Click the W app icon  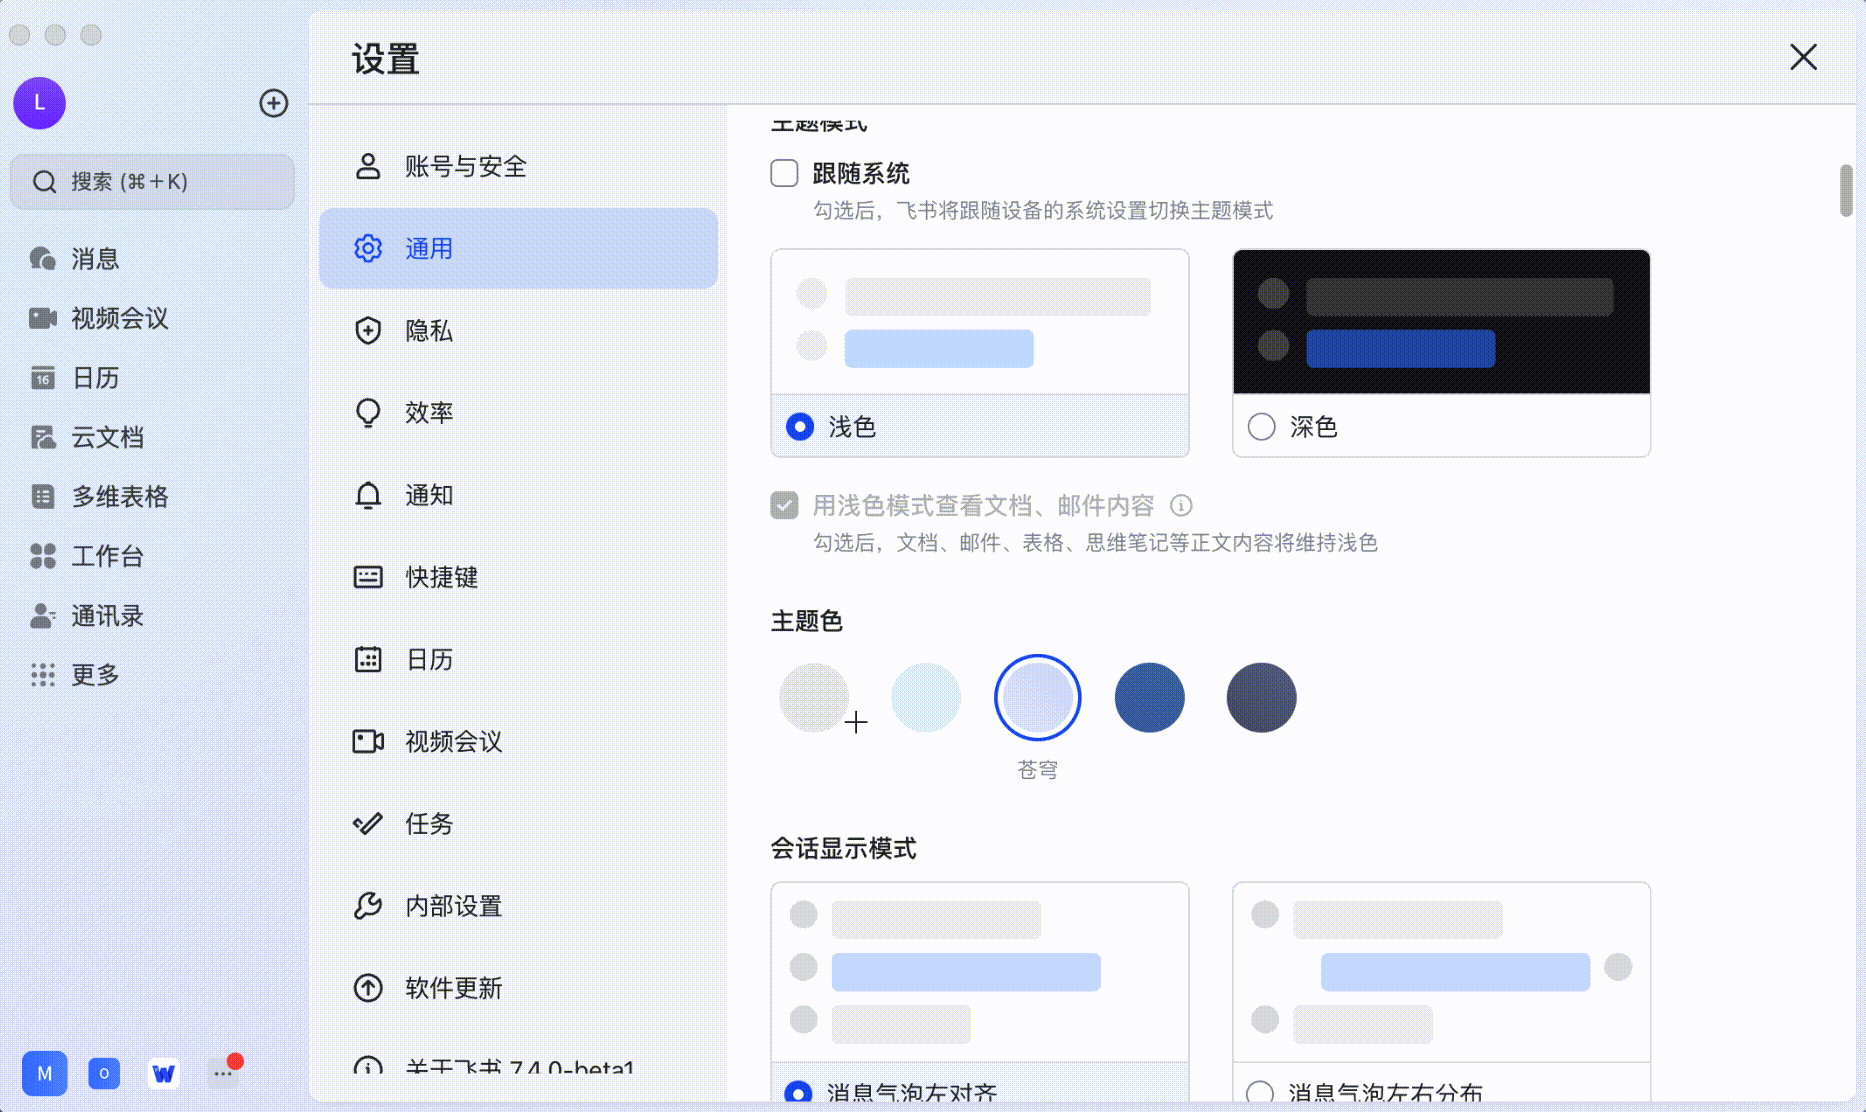pos(163,1073)
